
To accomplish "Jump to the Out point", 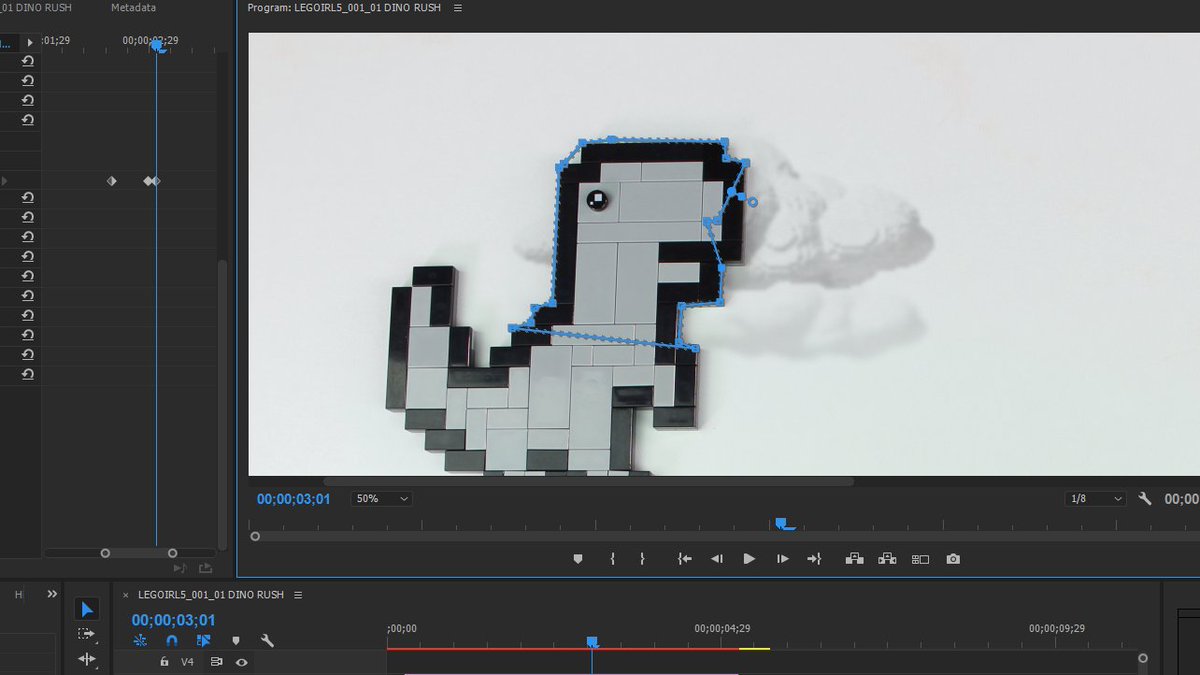I will [814, 559].
